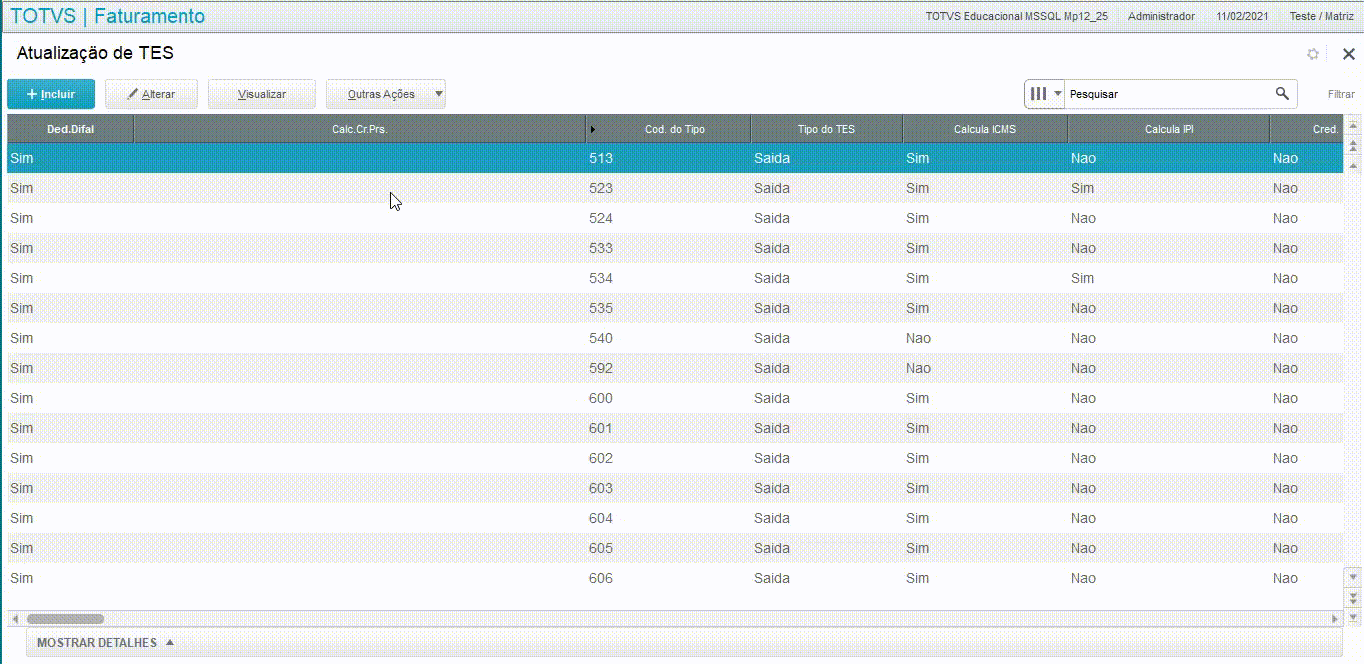Click sort triangle in Cod. do Tipo header
Viewport: 1364px width, 664px height.
pos(593,129)
